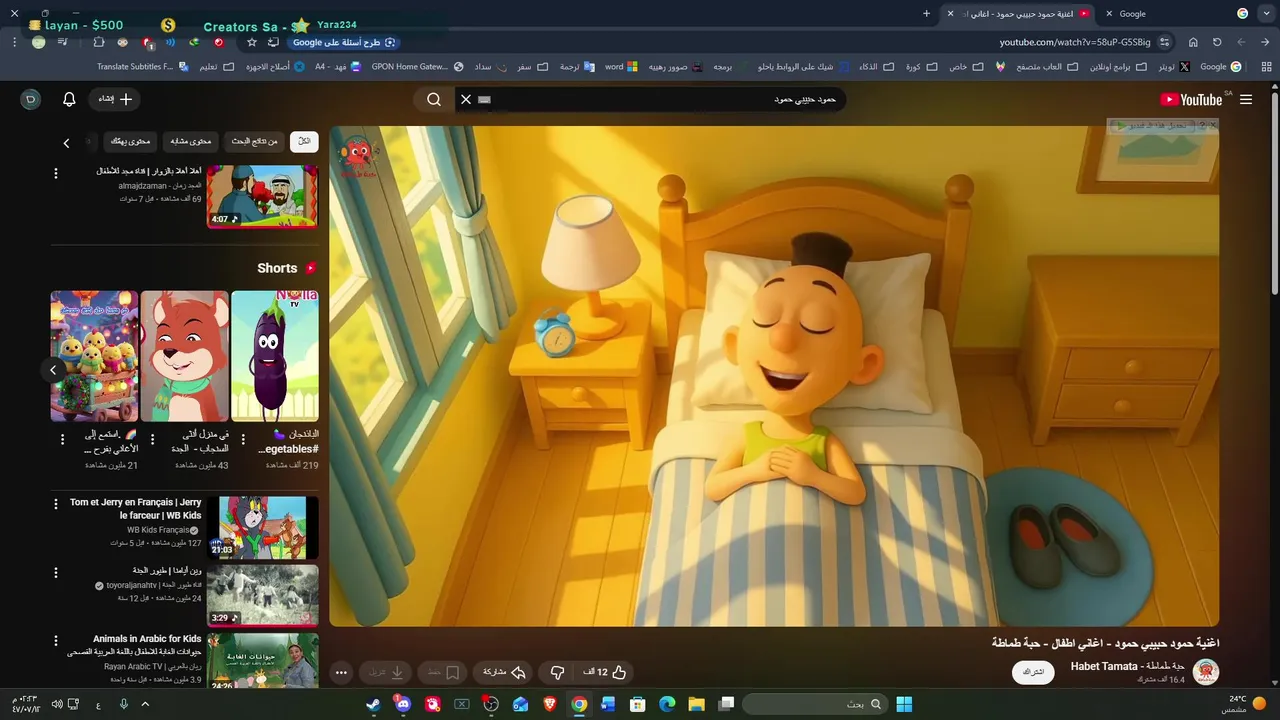Open toyoraljanahtv 3:29 video thumbnail
This screenshot has height=720, width=1280.
[263, 595]
